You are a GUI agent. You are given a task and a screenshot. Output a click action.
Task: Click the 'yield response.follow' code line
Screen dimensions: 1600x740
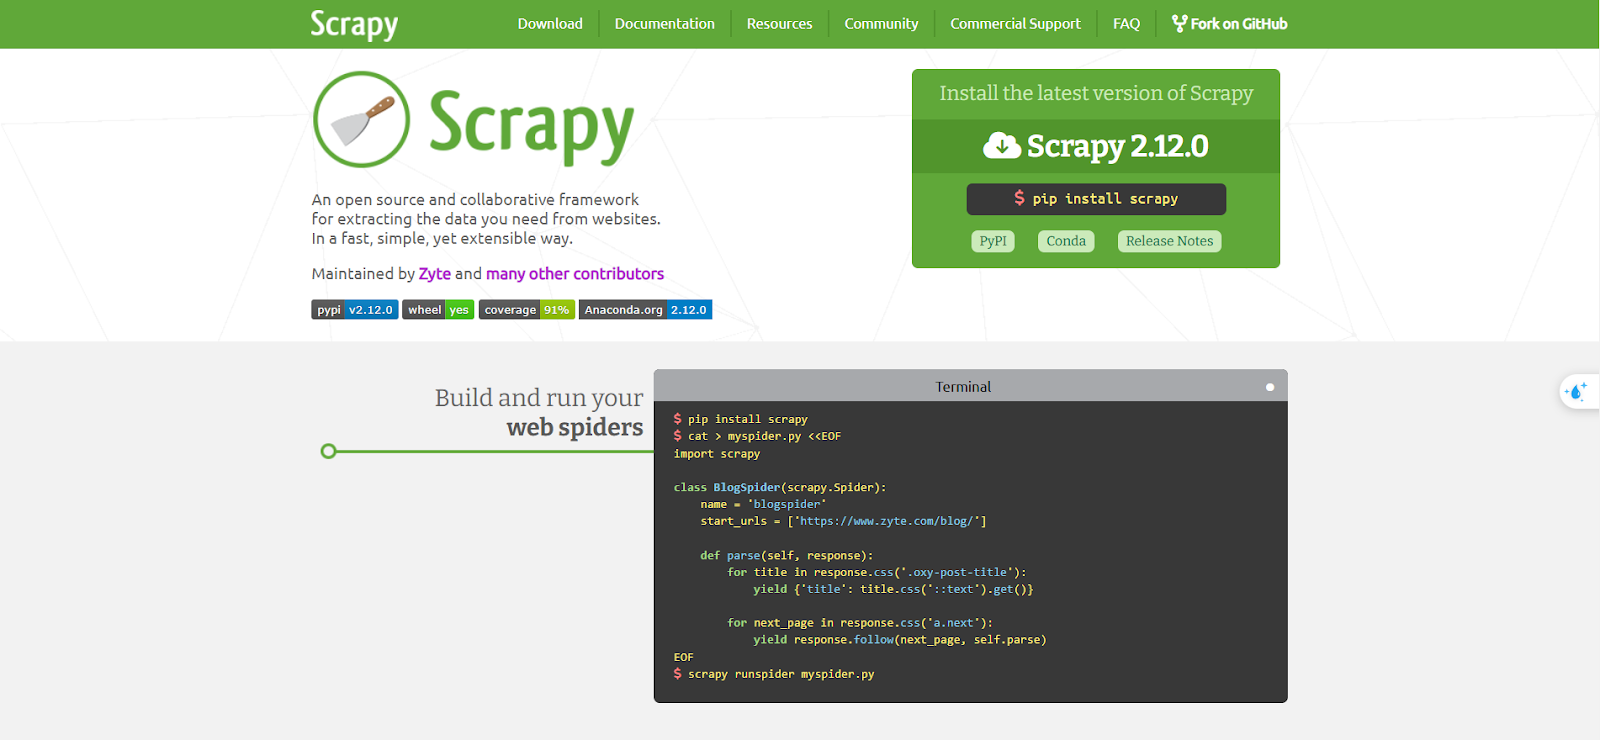(900, 640)
